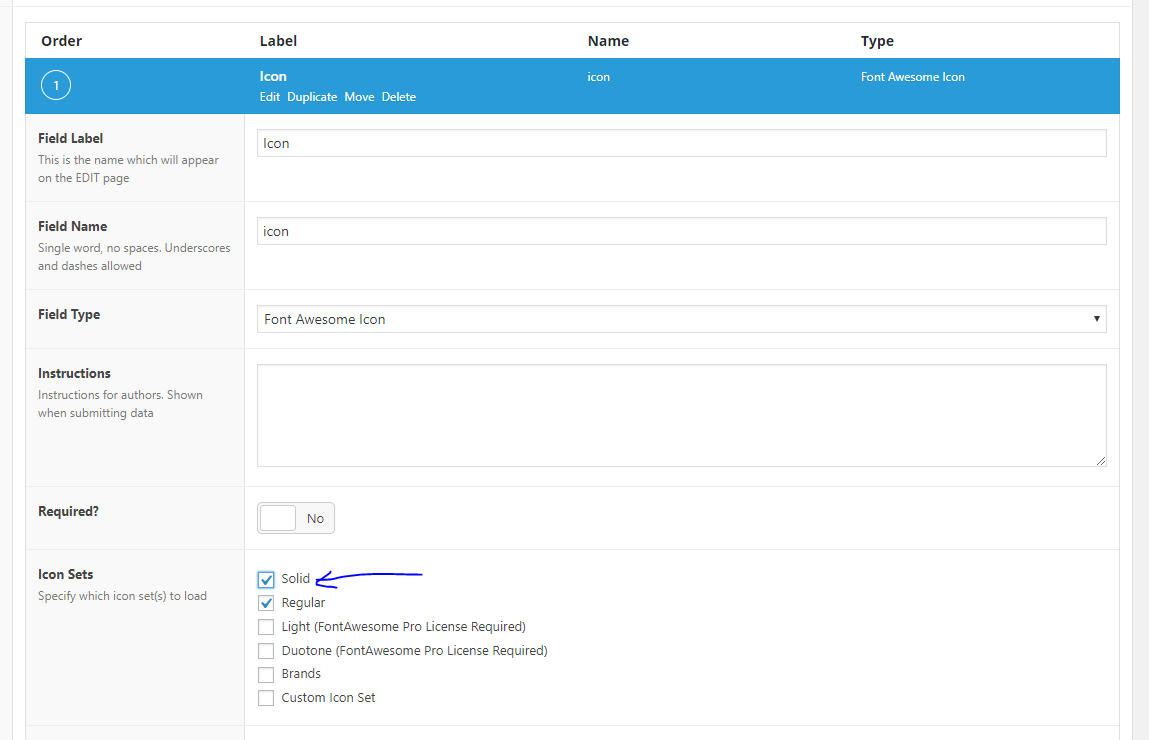This screenshot has width=1149, height=740.
Task: Toggle the Required switch
Action: [296, 518]
